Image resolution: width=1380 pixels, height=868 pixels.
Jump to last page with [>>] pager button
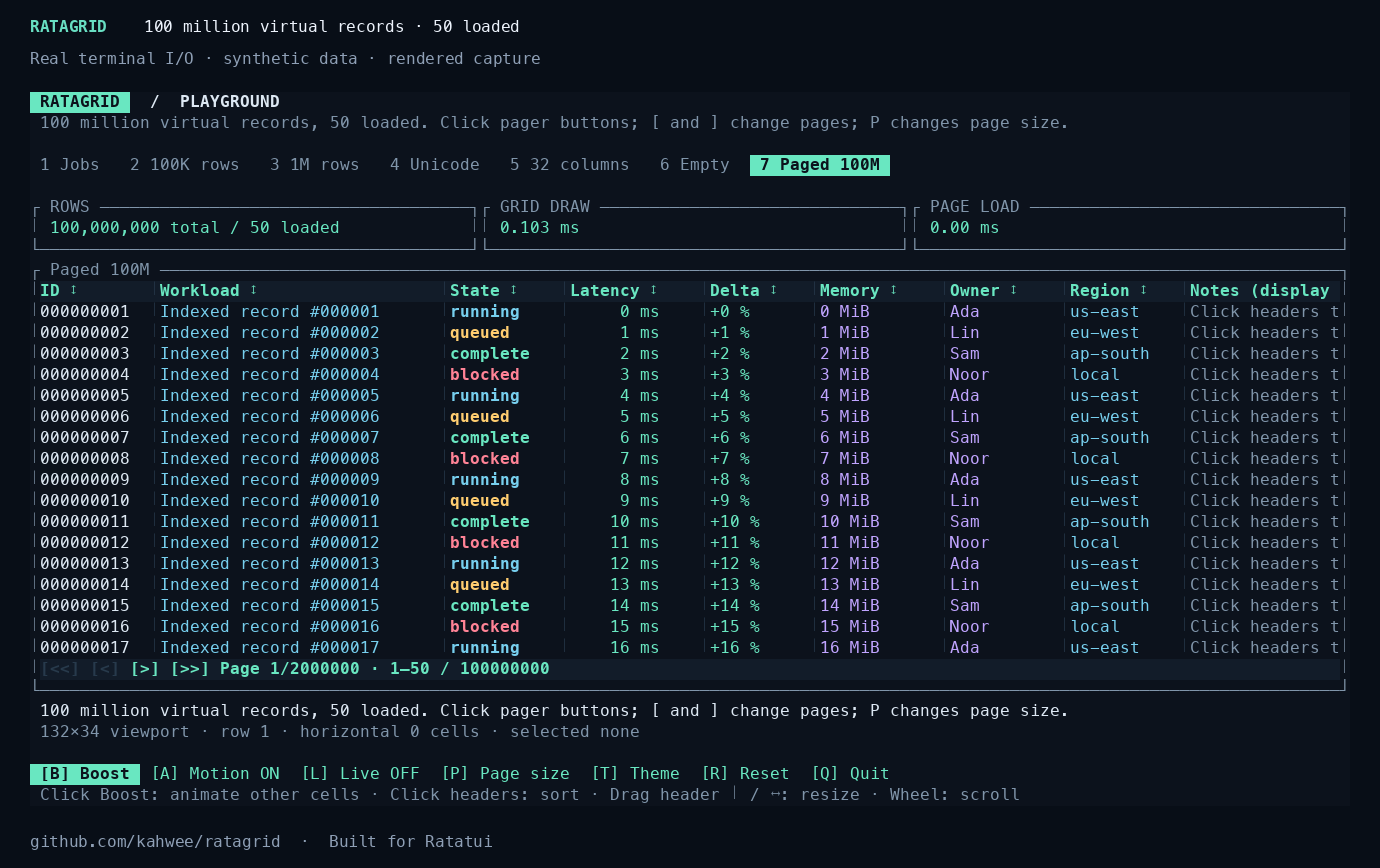190,669
